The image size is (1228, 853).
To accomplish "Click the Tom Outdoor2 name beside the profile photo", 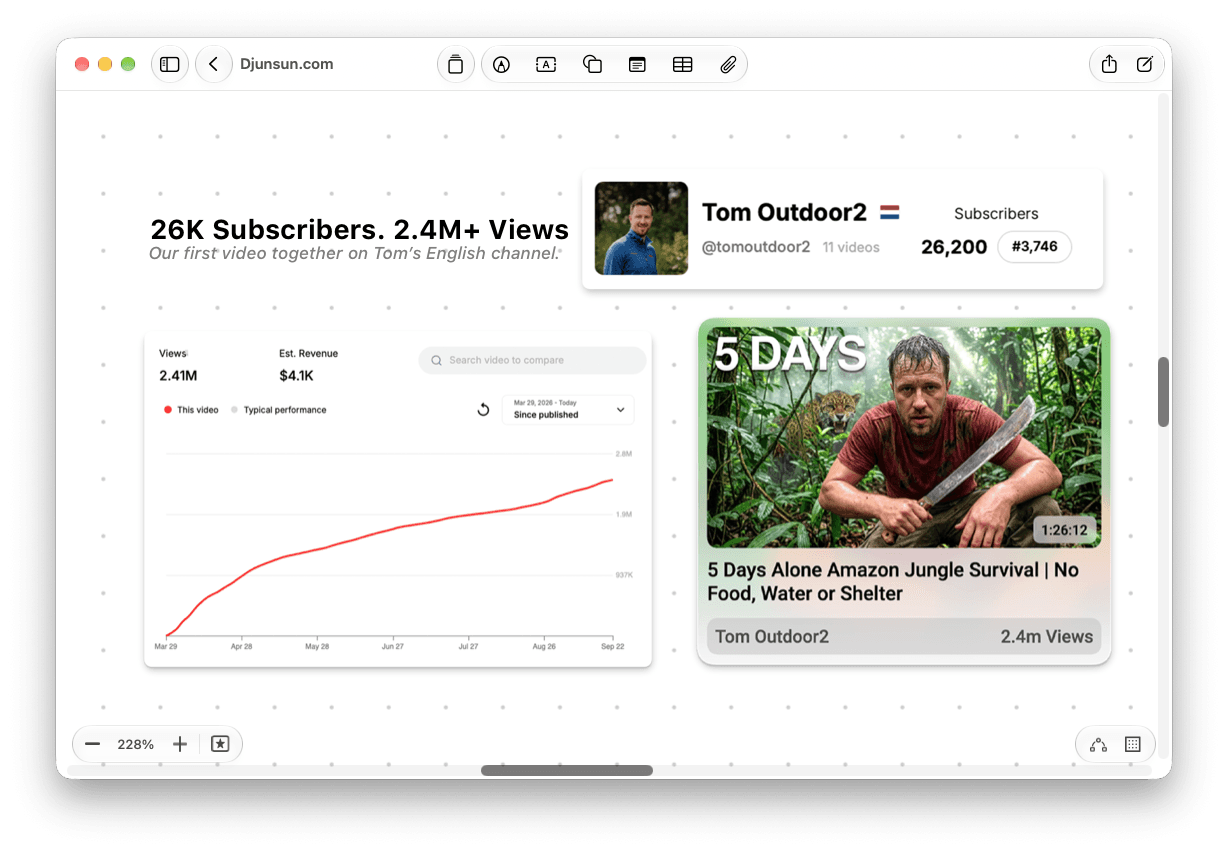I will 784,212.
